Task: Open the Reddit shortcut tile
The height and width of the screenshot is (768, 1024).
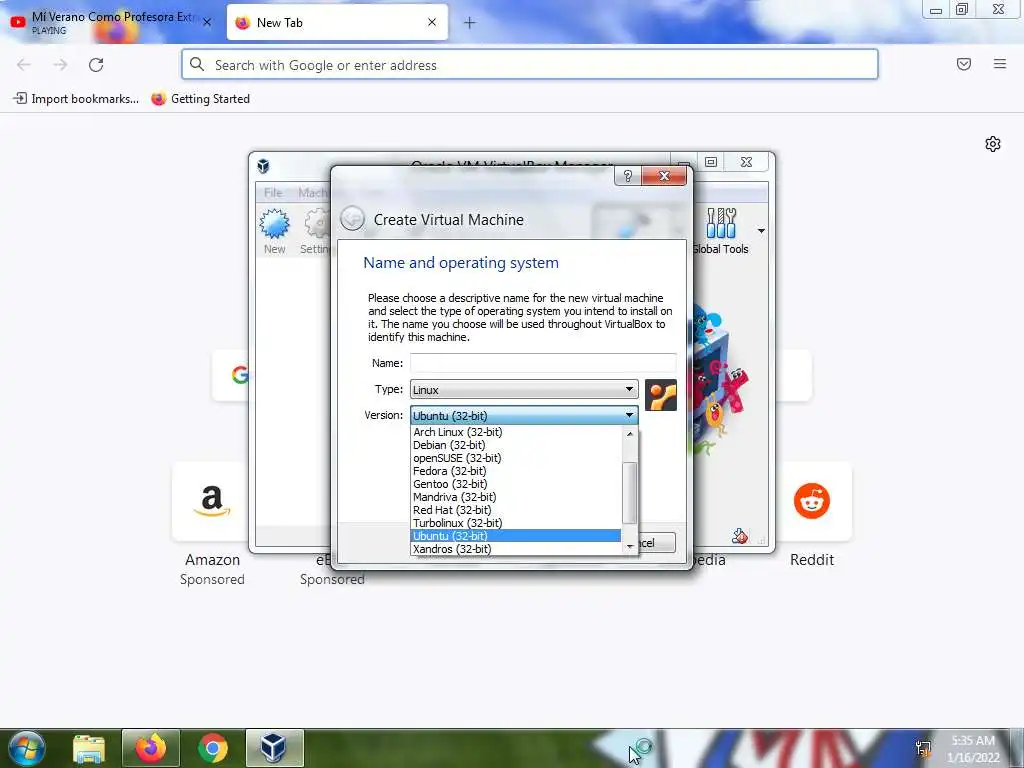Action: 812,502
